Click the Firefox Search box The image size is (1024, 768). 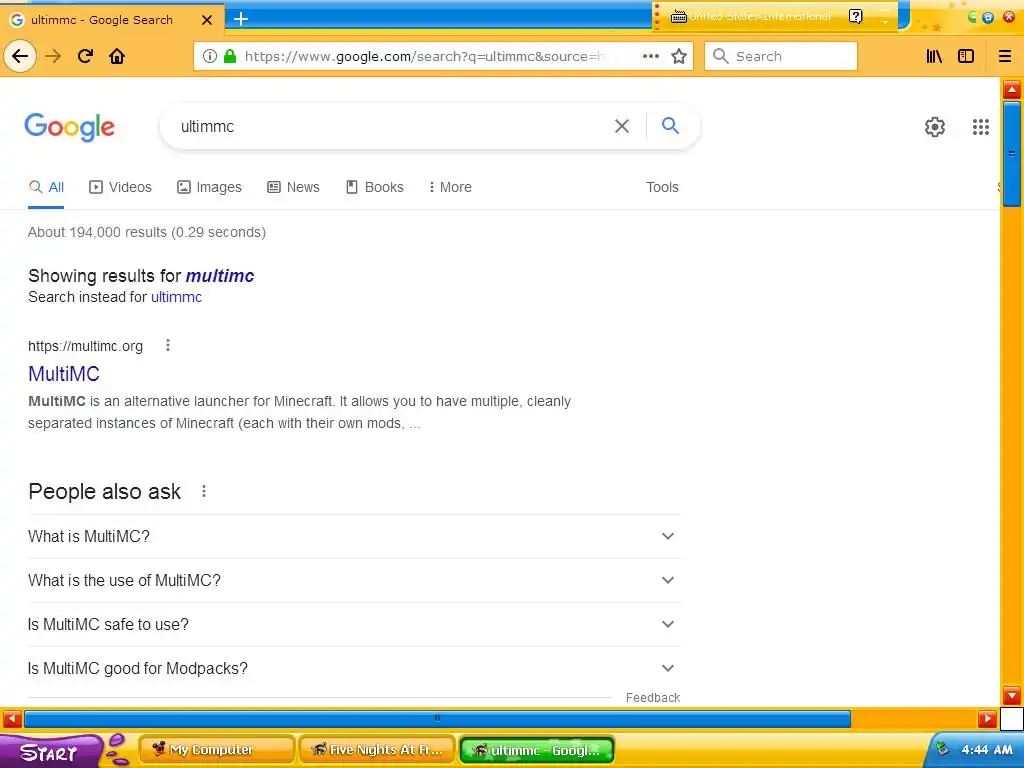(x=780, y=56)
